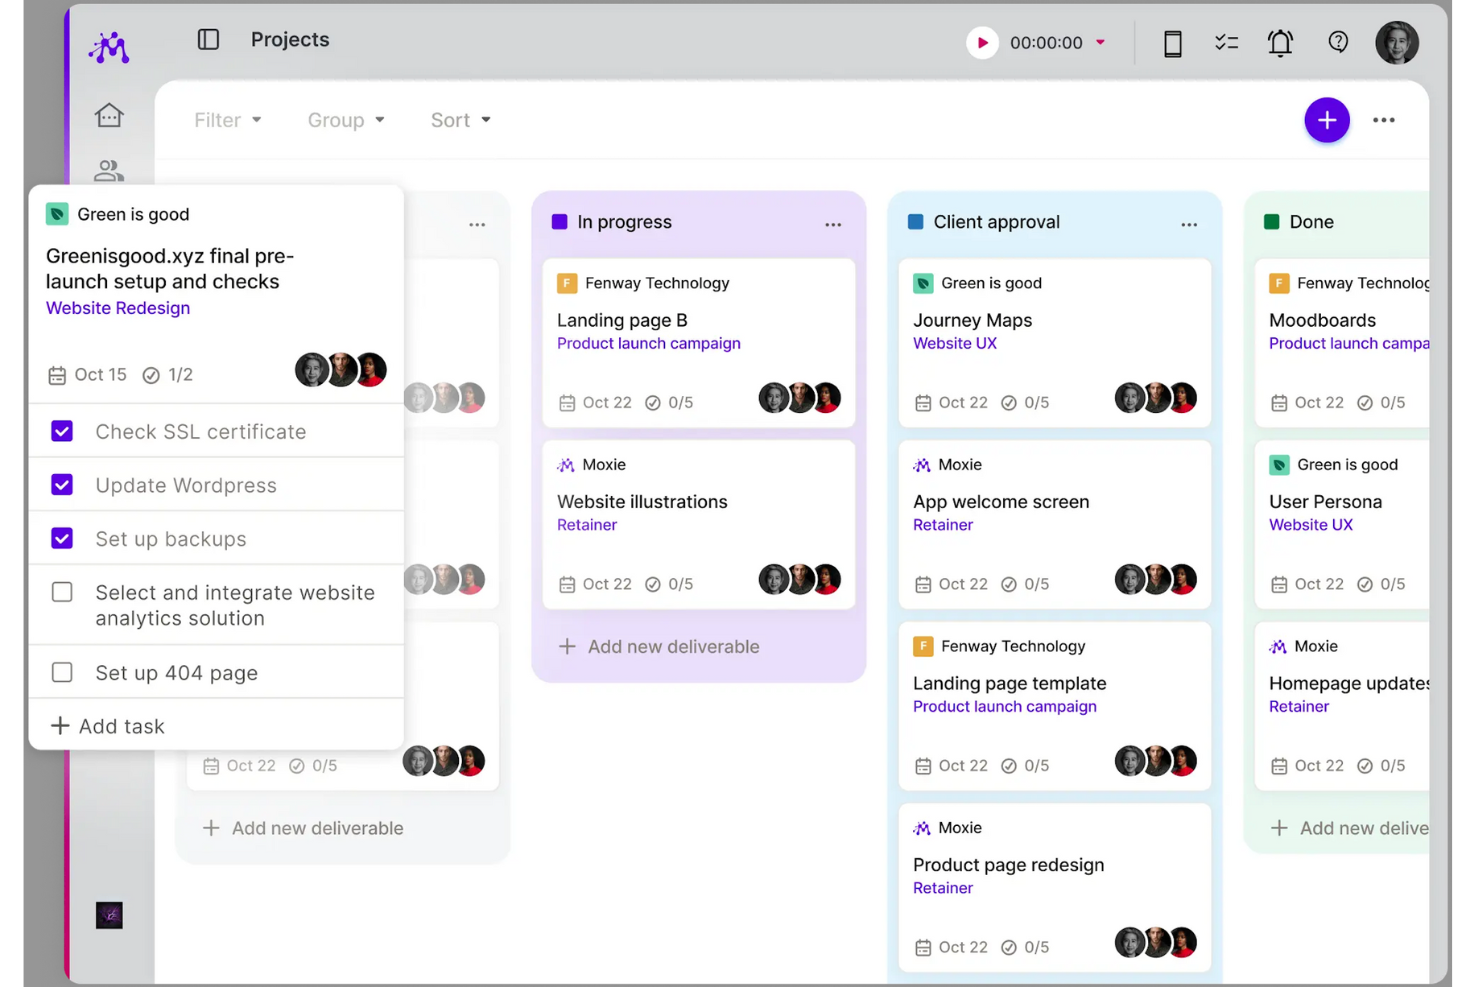Open Website UX link under Journey Maps
The height and width of the screenshot is (987, 1480).
click(x=955, y=343)
